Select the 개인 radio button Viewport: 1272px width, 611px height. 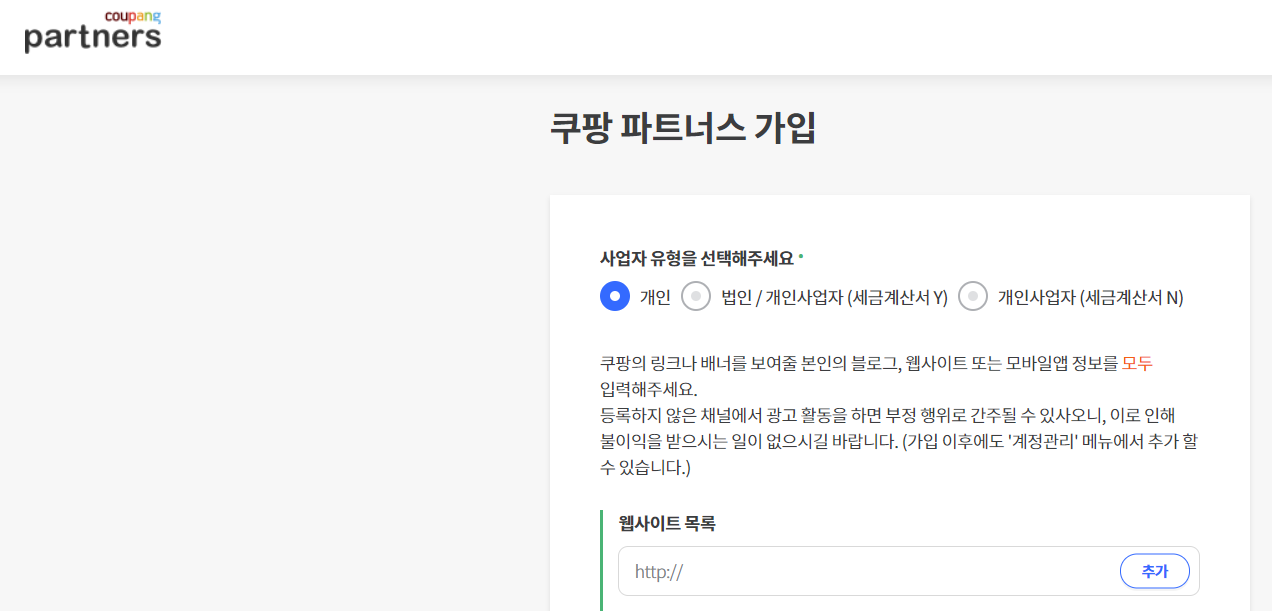[615, 297]
